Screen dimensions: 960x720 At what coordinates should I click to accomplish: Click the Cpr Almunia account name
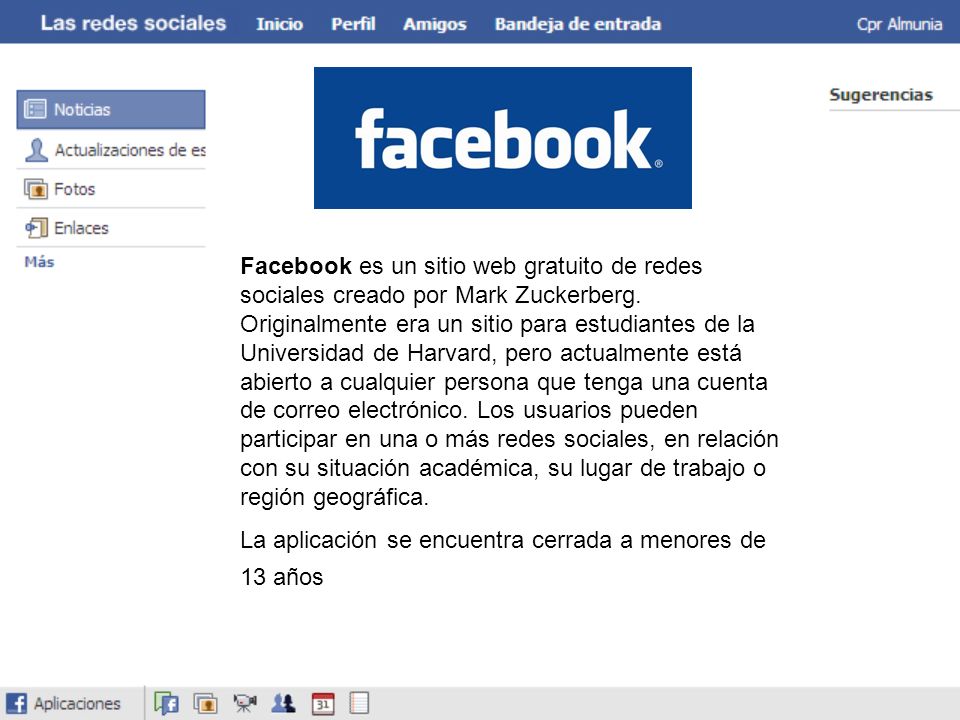point(899,24)
